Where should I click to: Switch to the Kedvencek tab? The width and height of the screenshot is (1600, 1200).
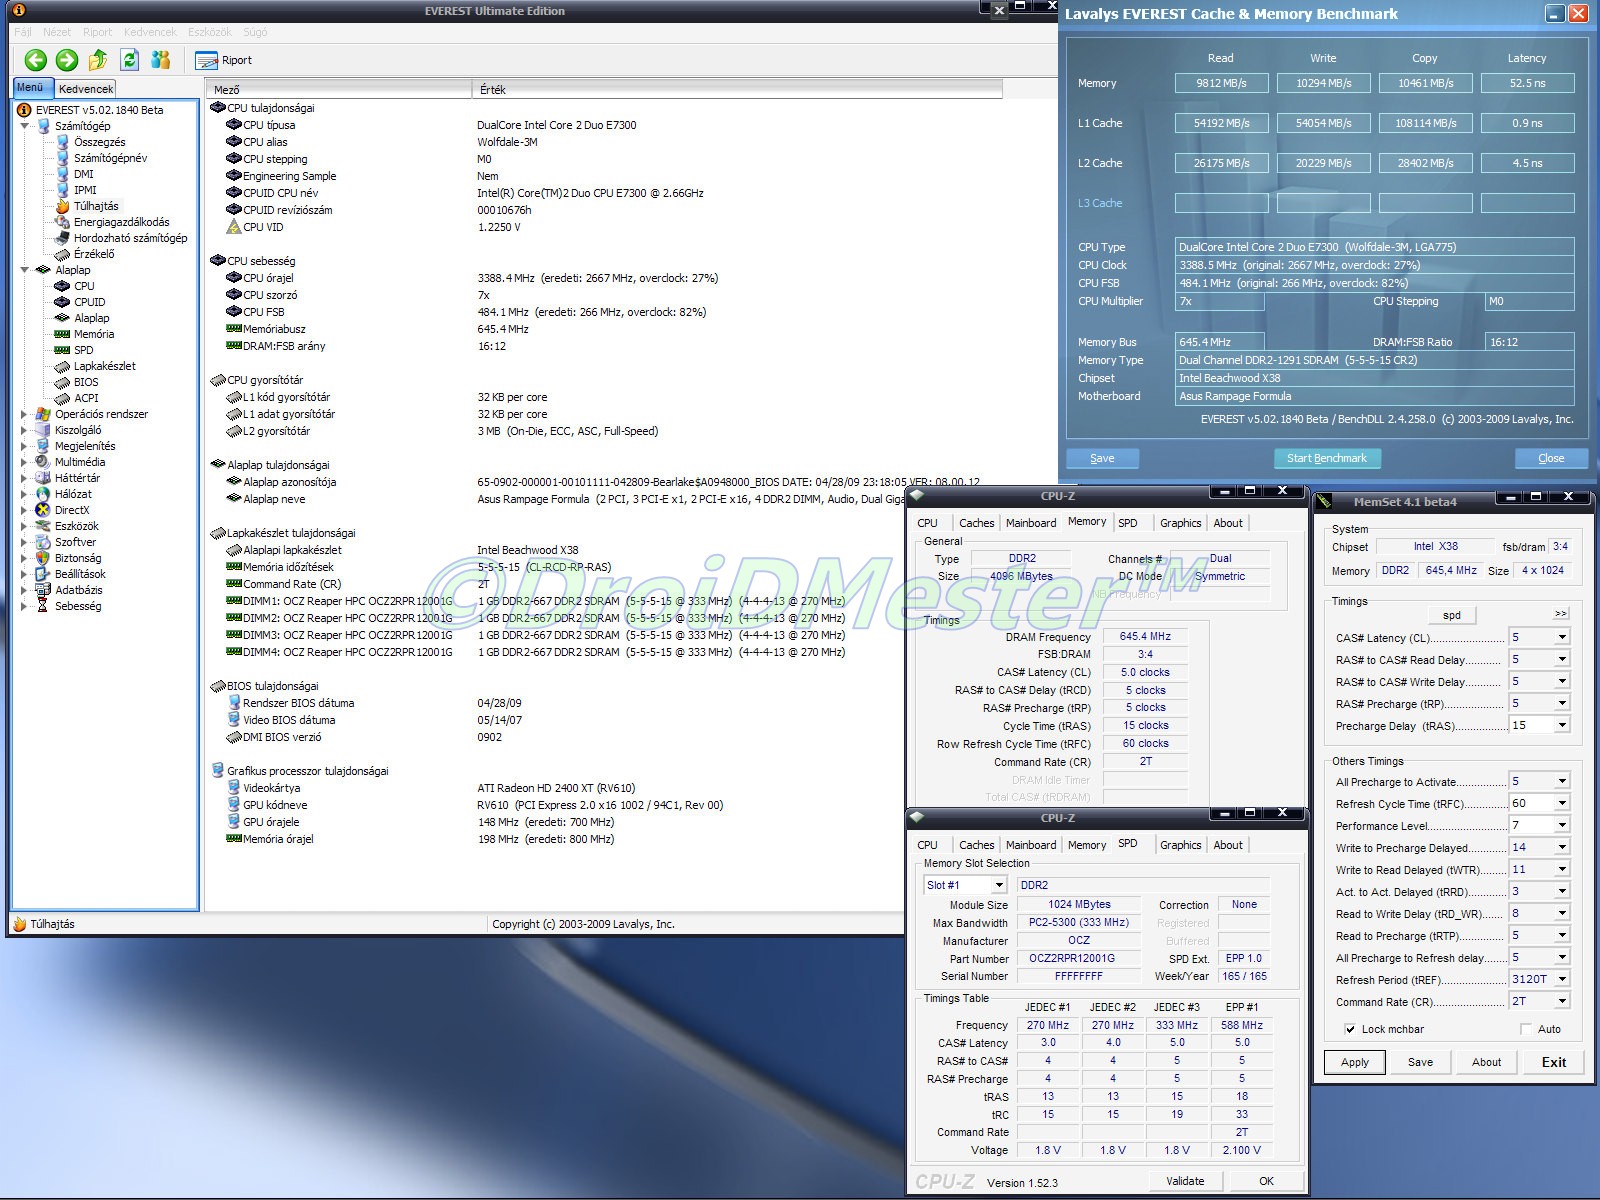point(86,89)
